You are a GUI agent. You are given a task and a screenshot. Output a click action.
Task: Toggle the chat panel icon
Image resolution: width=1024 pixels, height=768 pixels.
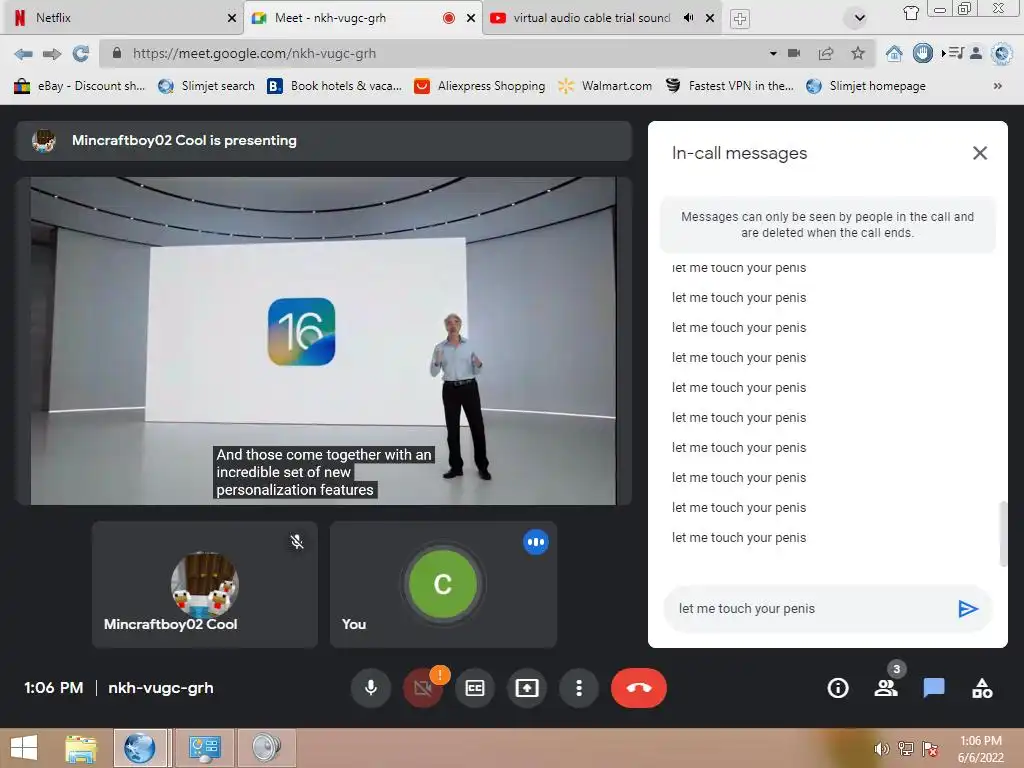point(934,688)
